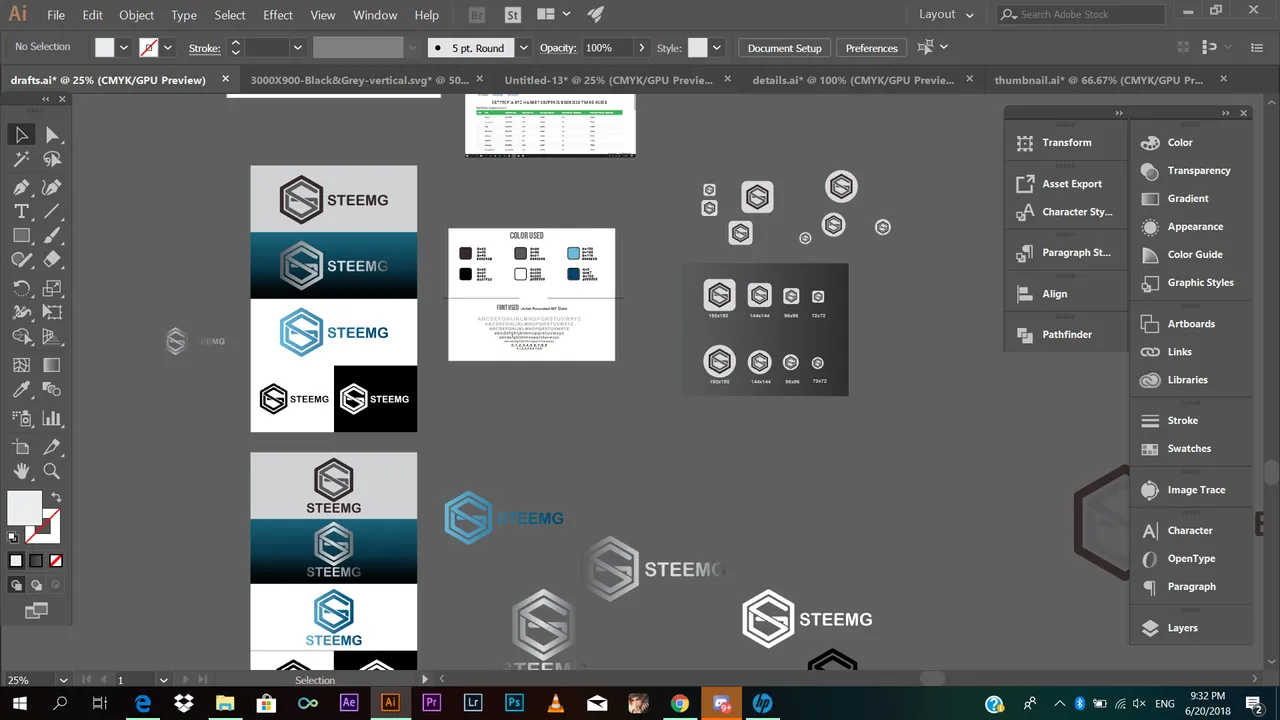Select the Eyedropper tool

coord(21,390)
